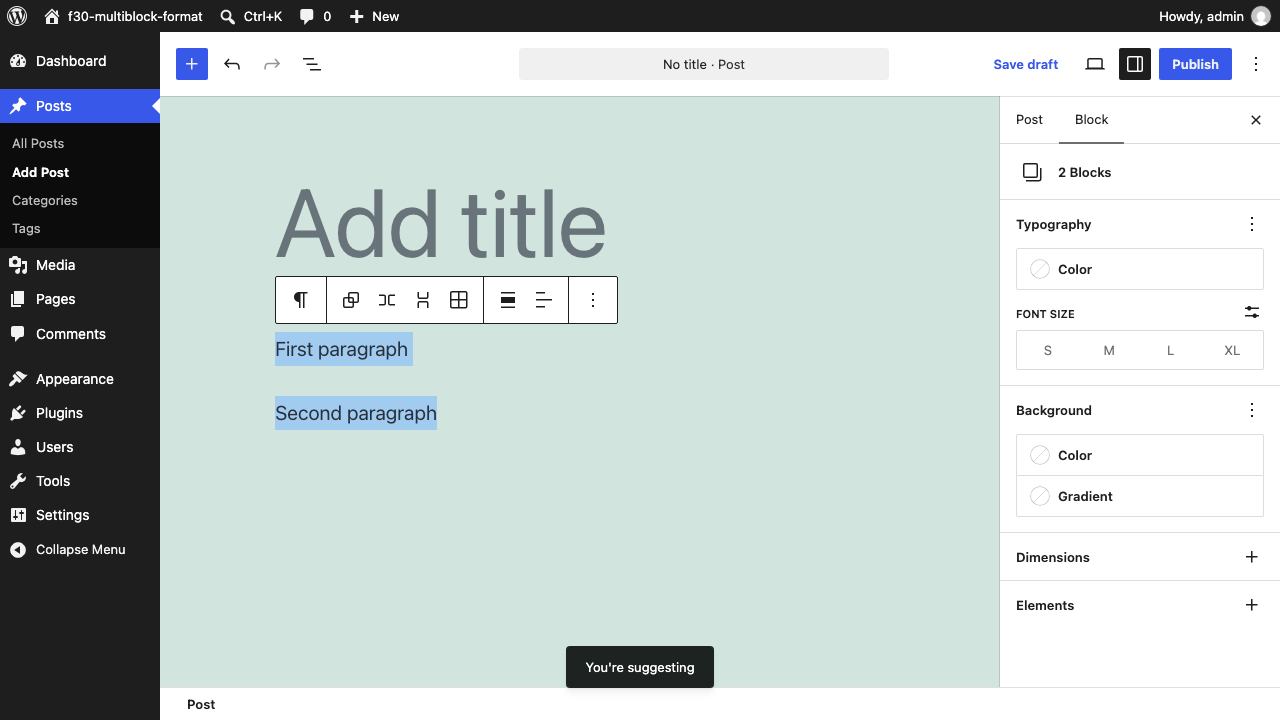
Task: Open the Media admin menu
Action: (x=80, y=265)
